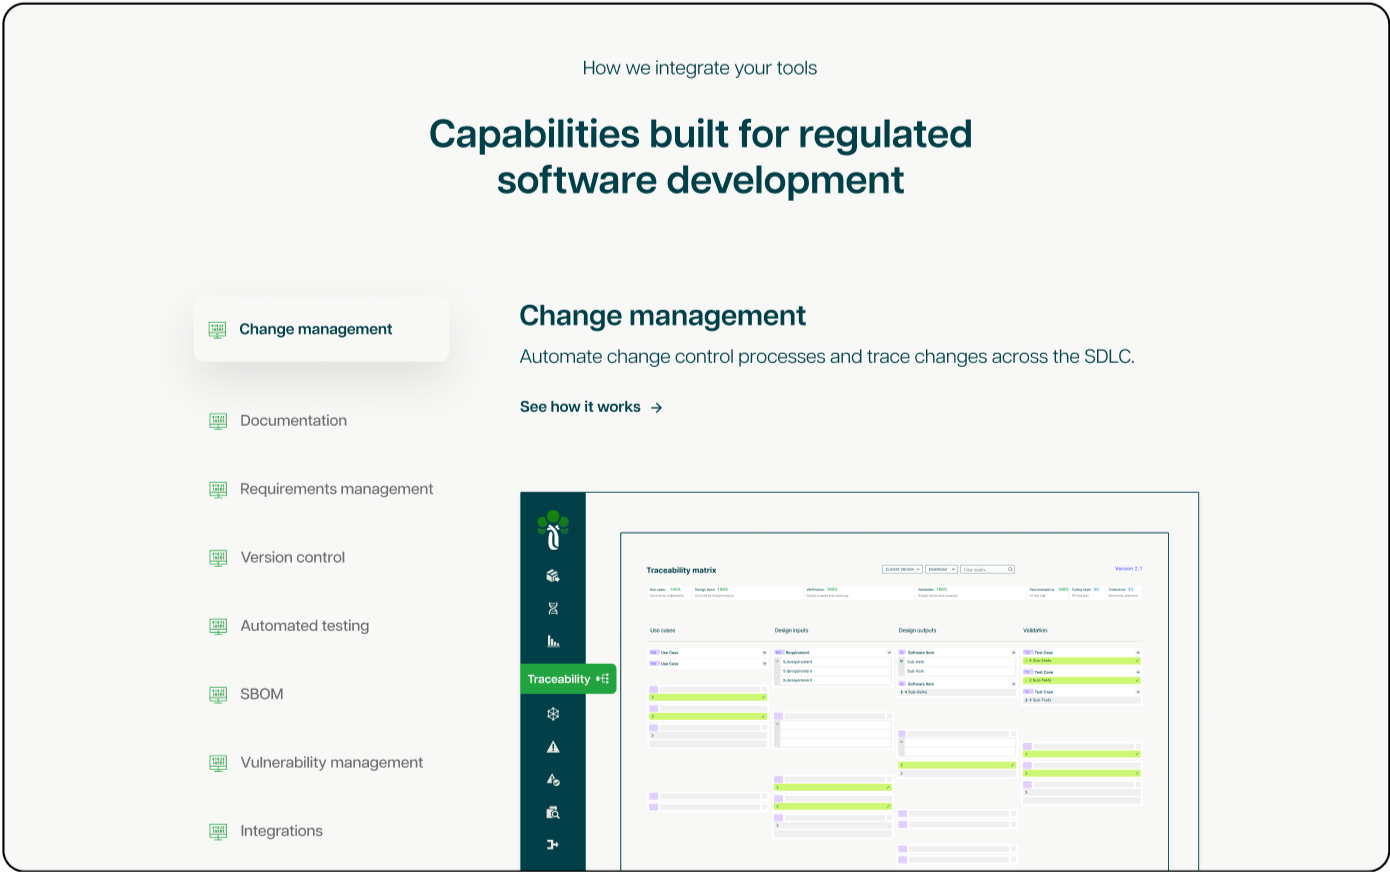This screenshot has width=1390, height=872.
Task: Click the warning triangle sidebar icon
Action: (x=553, y=747)
